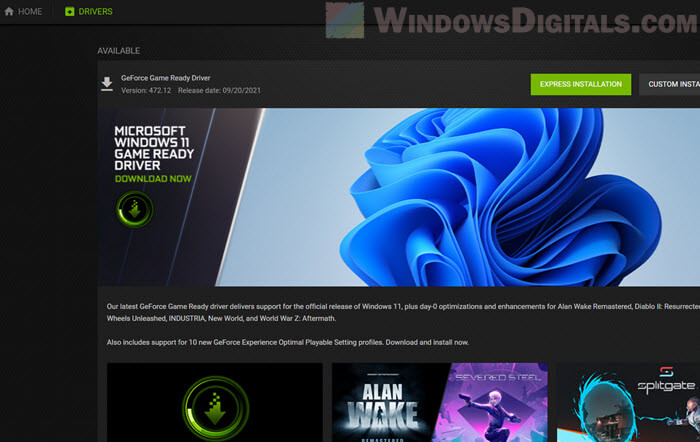
Task: Open the Severed Steel artwork
Action: [494, 402]
